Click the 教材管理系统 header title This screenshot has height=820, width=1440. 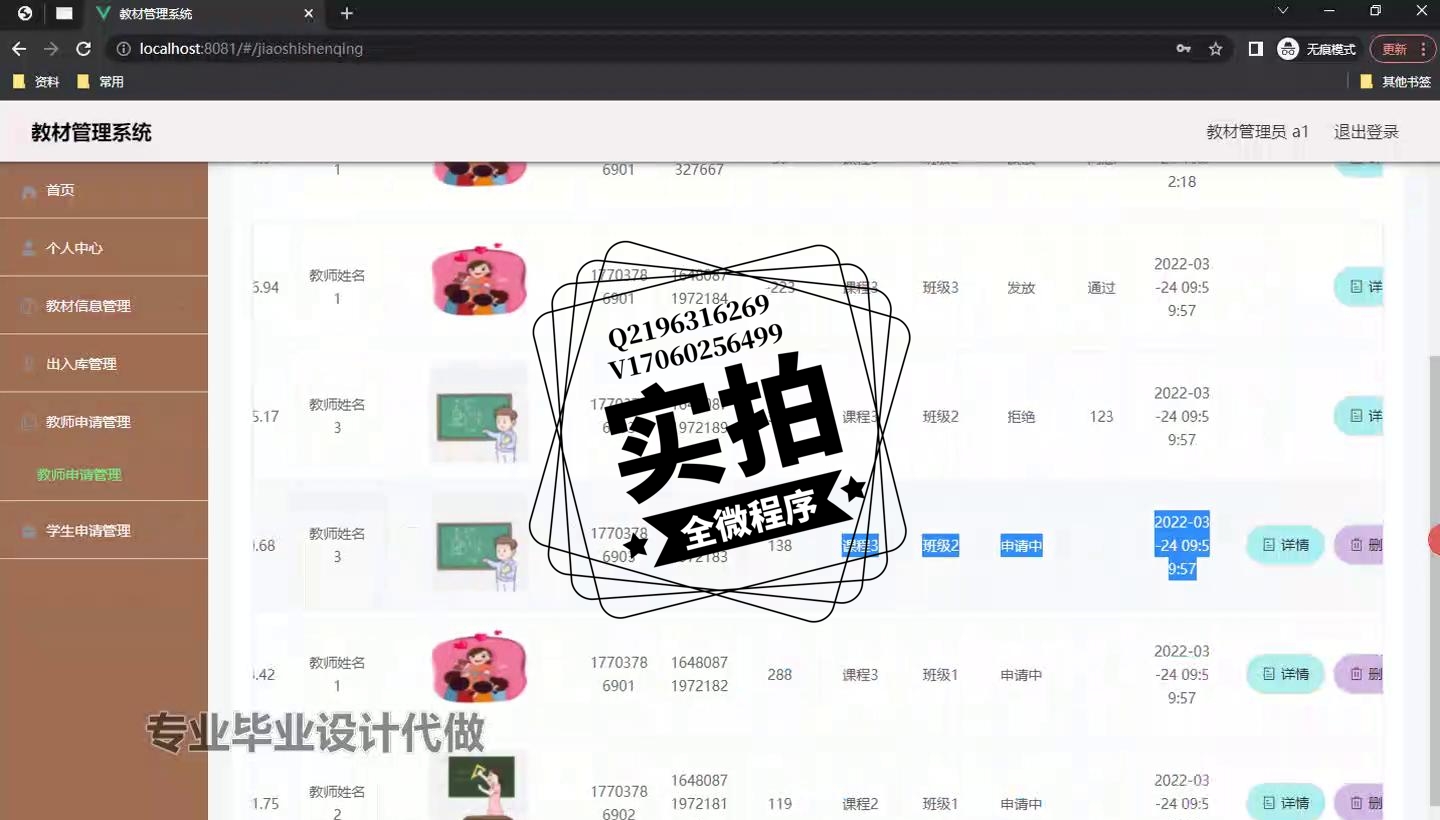[91, 132]
